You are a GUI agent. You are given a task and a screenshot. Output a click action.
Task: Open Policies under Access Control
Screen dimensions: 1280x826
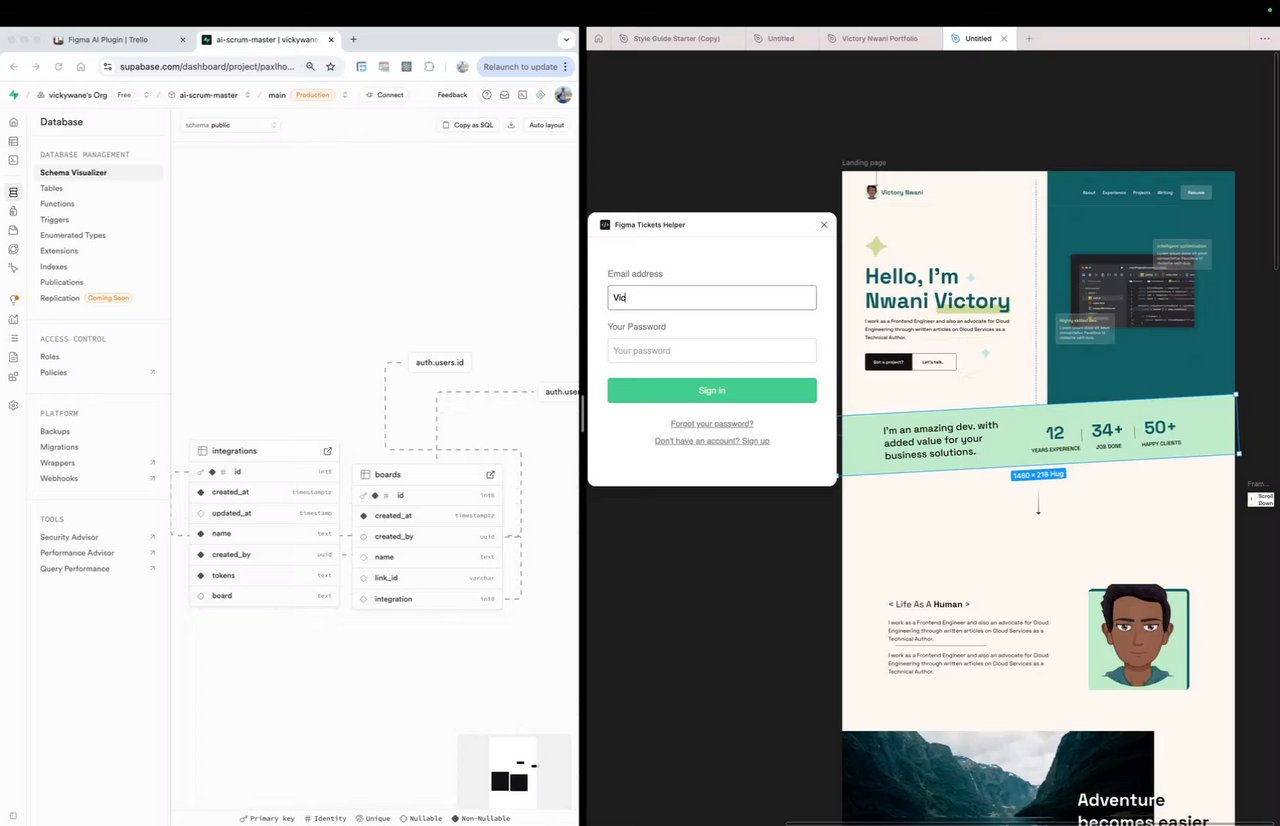[x=54, y=373]
